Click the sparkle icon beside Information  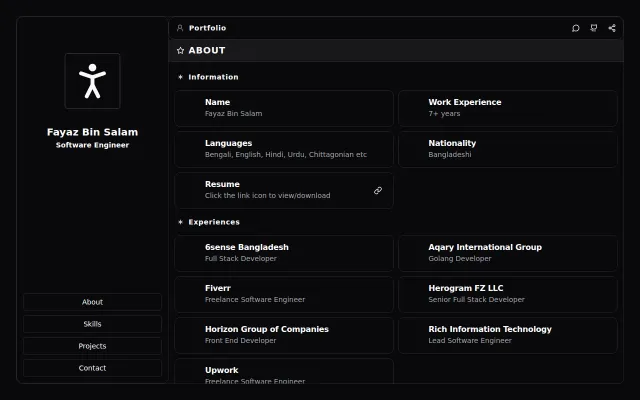point(180,77)
